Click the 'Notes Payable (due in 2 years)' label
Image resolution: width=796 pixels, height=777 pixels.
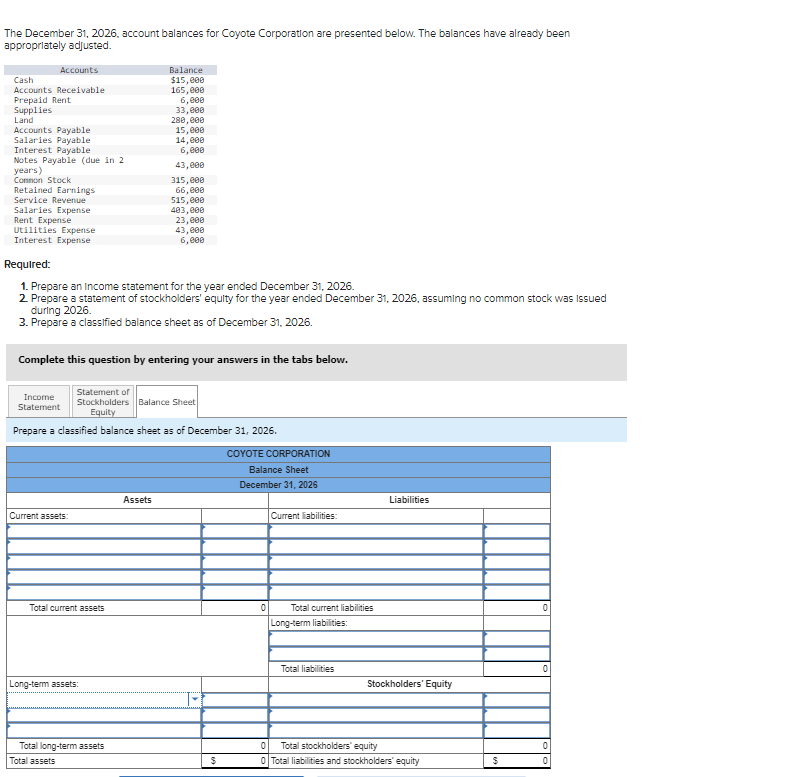pyautogui.click(x=69, y=165)
